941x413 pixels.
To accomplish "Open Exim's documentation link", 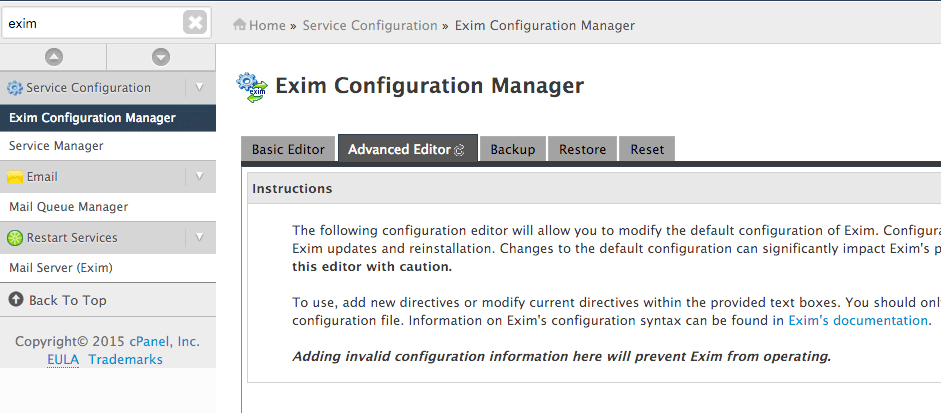I will [858, 321].
